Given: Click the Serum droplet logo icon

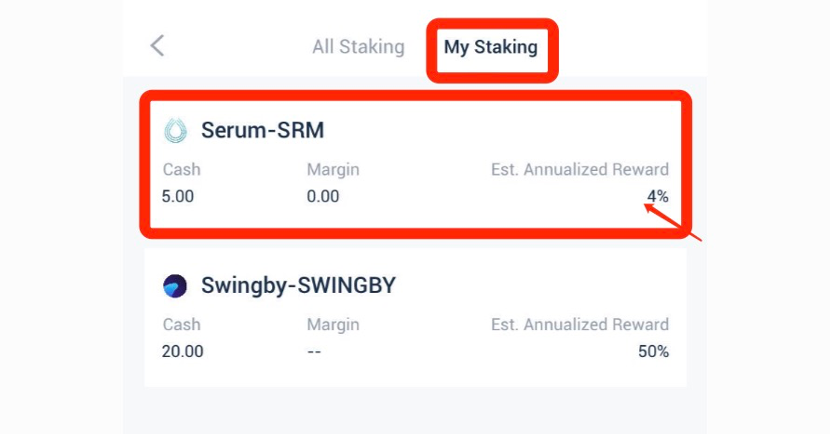Looking at the screenshot, I should pos(175,130).
